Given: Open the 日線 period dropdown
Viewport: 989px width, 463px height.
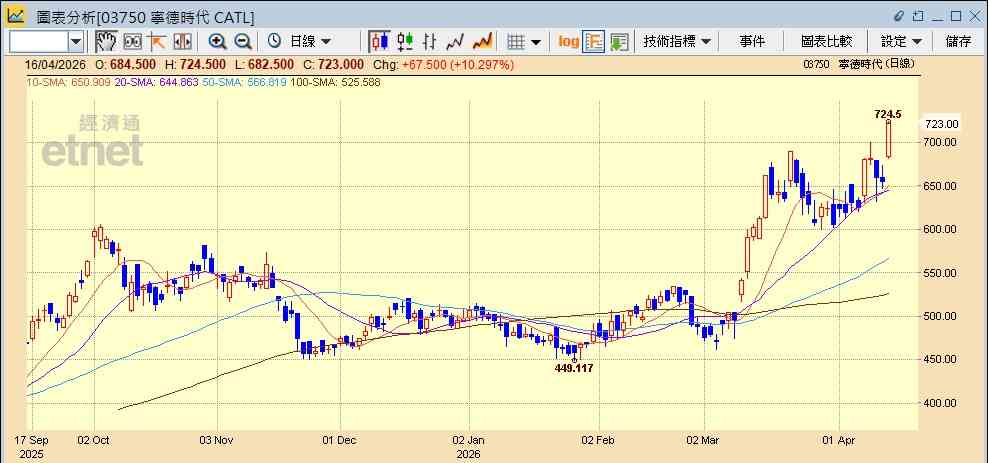Looking at the screenshot, I should (300, 42).
